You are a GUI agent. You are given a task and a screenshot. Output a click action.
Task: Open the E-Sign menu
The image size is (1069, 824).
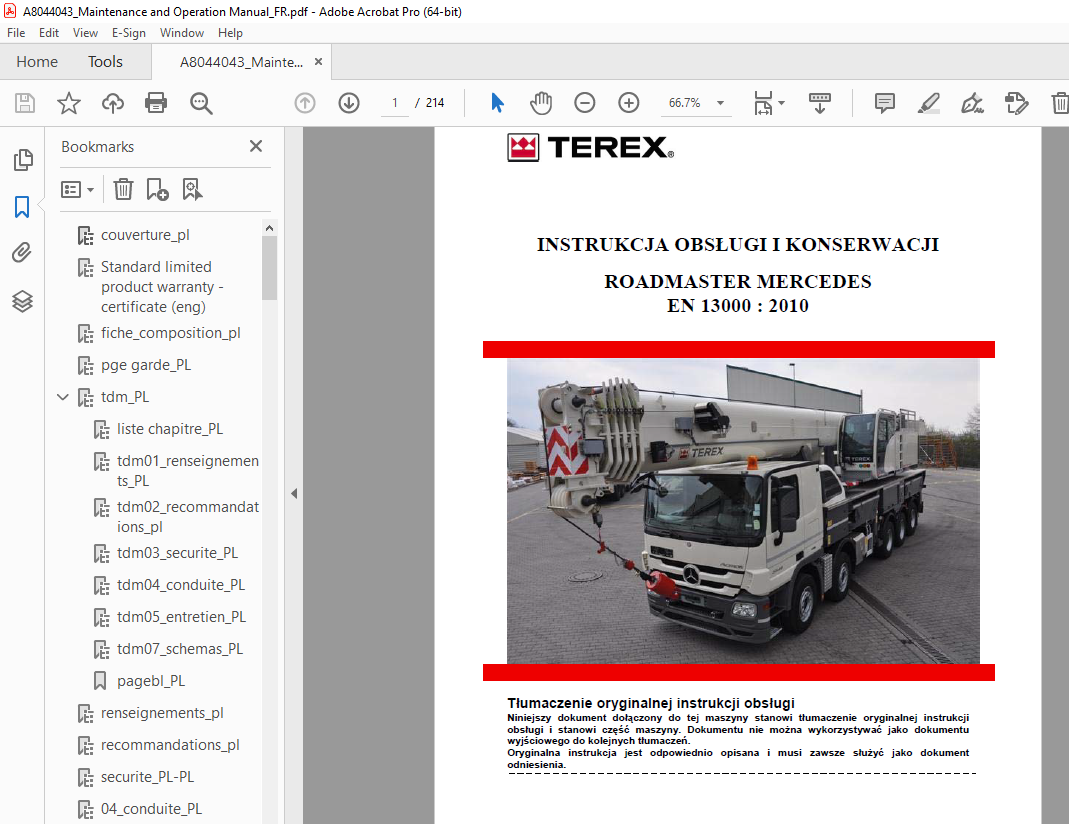[x=129, y=33]
